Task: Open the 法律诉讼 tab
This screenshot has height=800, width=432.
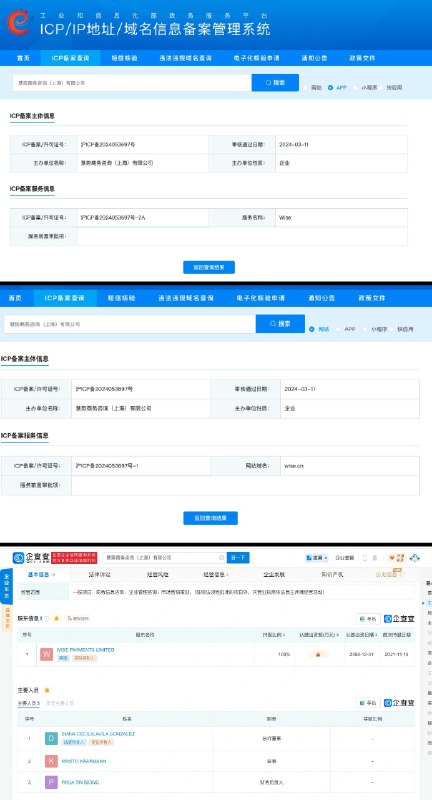Action: 99,574
